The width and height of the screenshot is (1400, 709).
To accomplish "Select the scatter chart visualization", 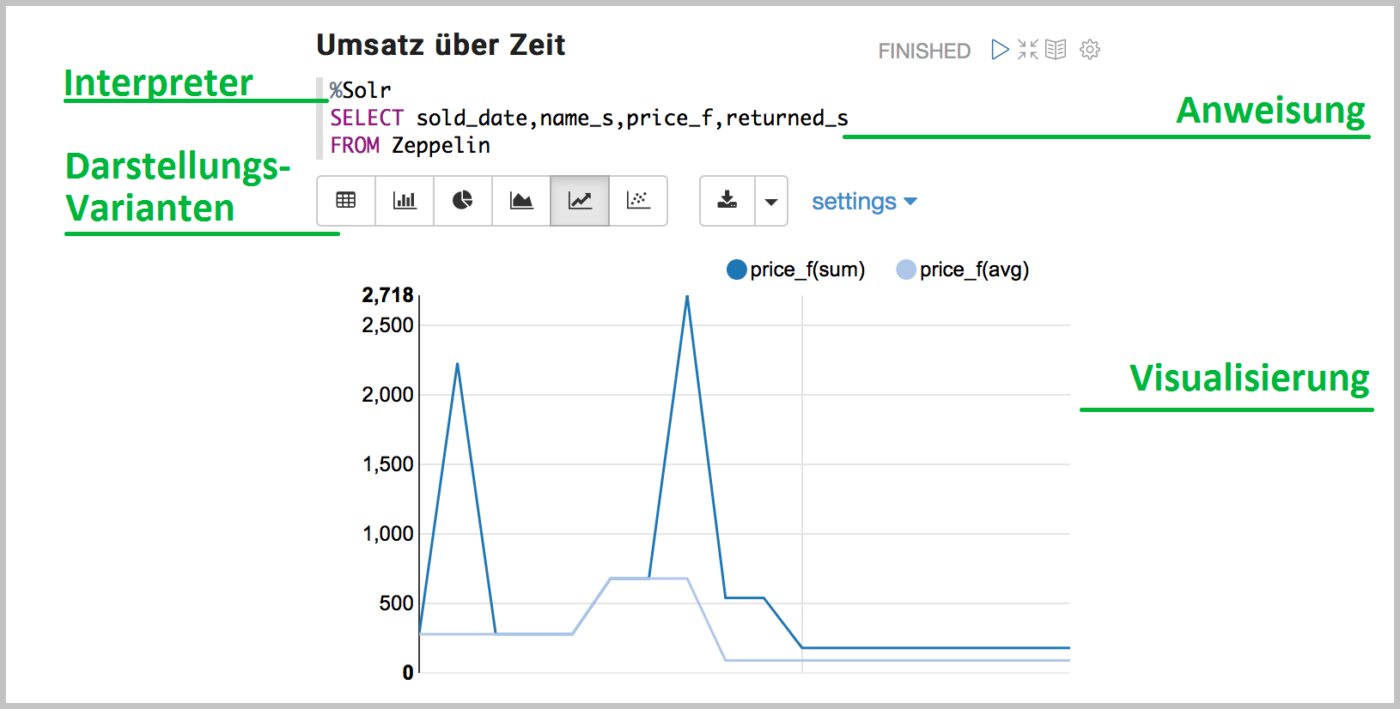I will point(638,201).
